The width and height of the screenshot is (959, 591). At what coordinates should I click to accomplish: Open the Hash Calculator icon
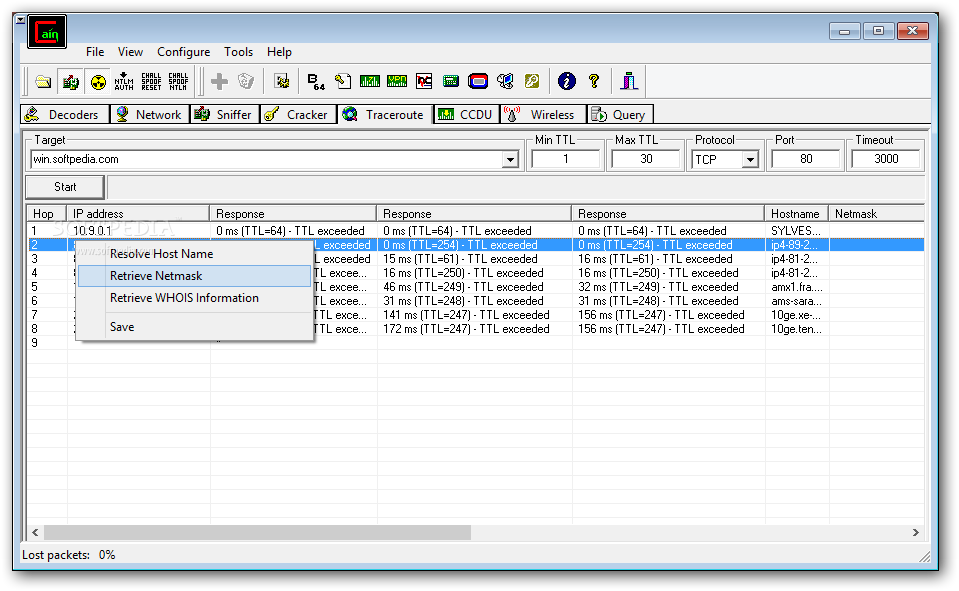tap(451, 81)
